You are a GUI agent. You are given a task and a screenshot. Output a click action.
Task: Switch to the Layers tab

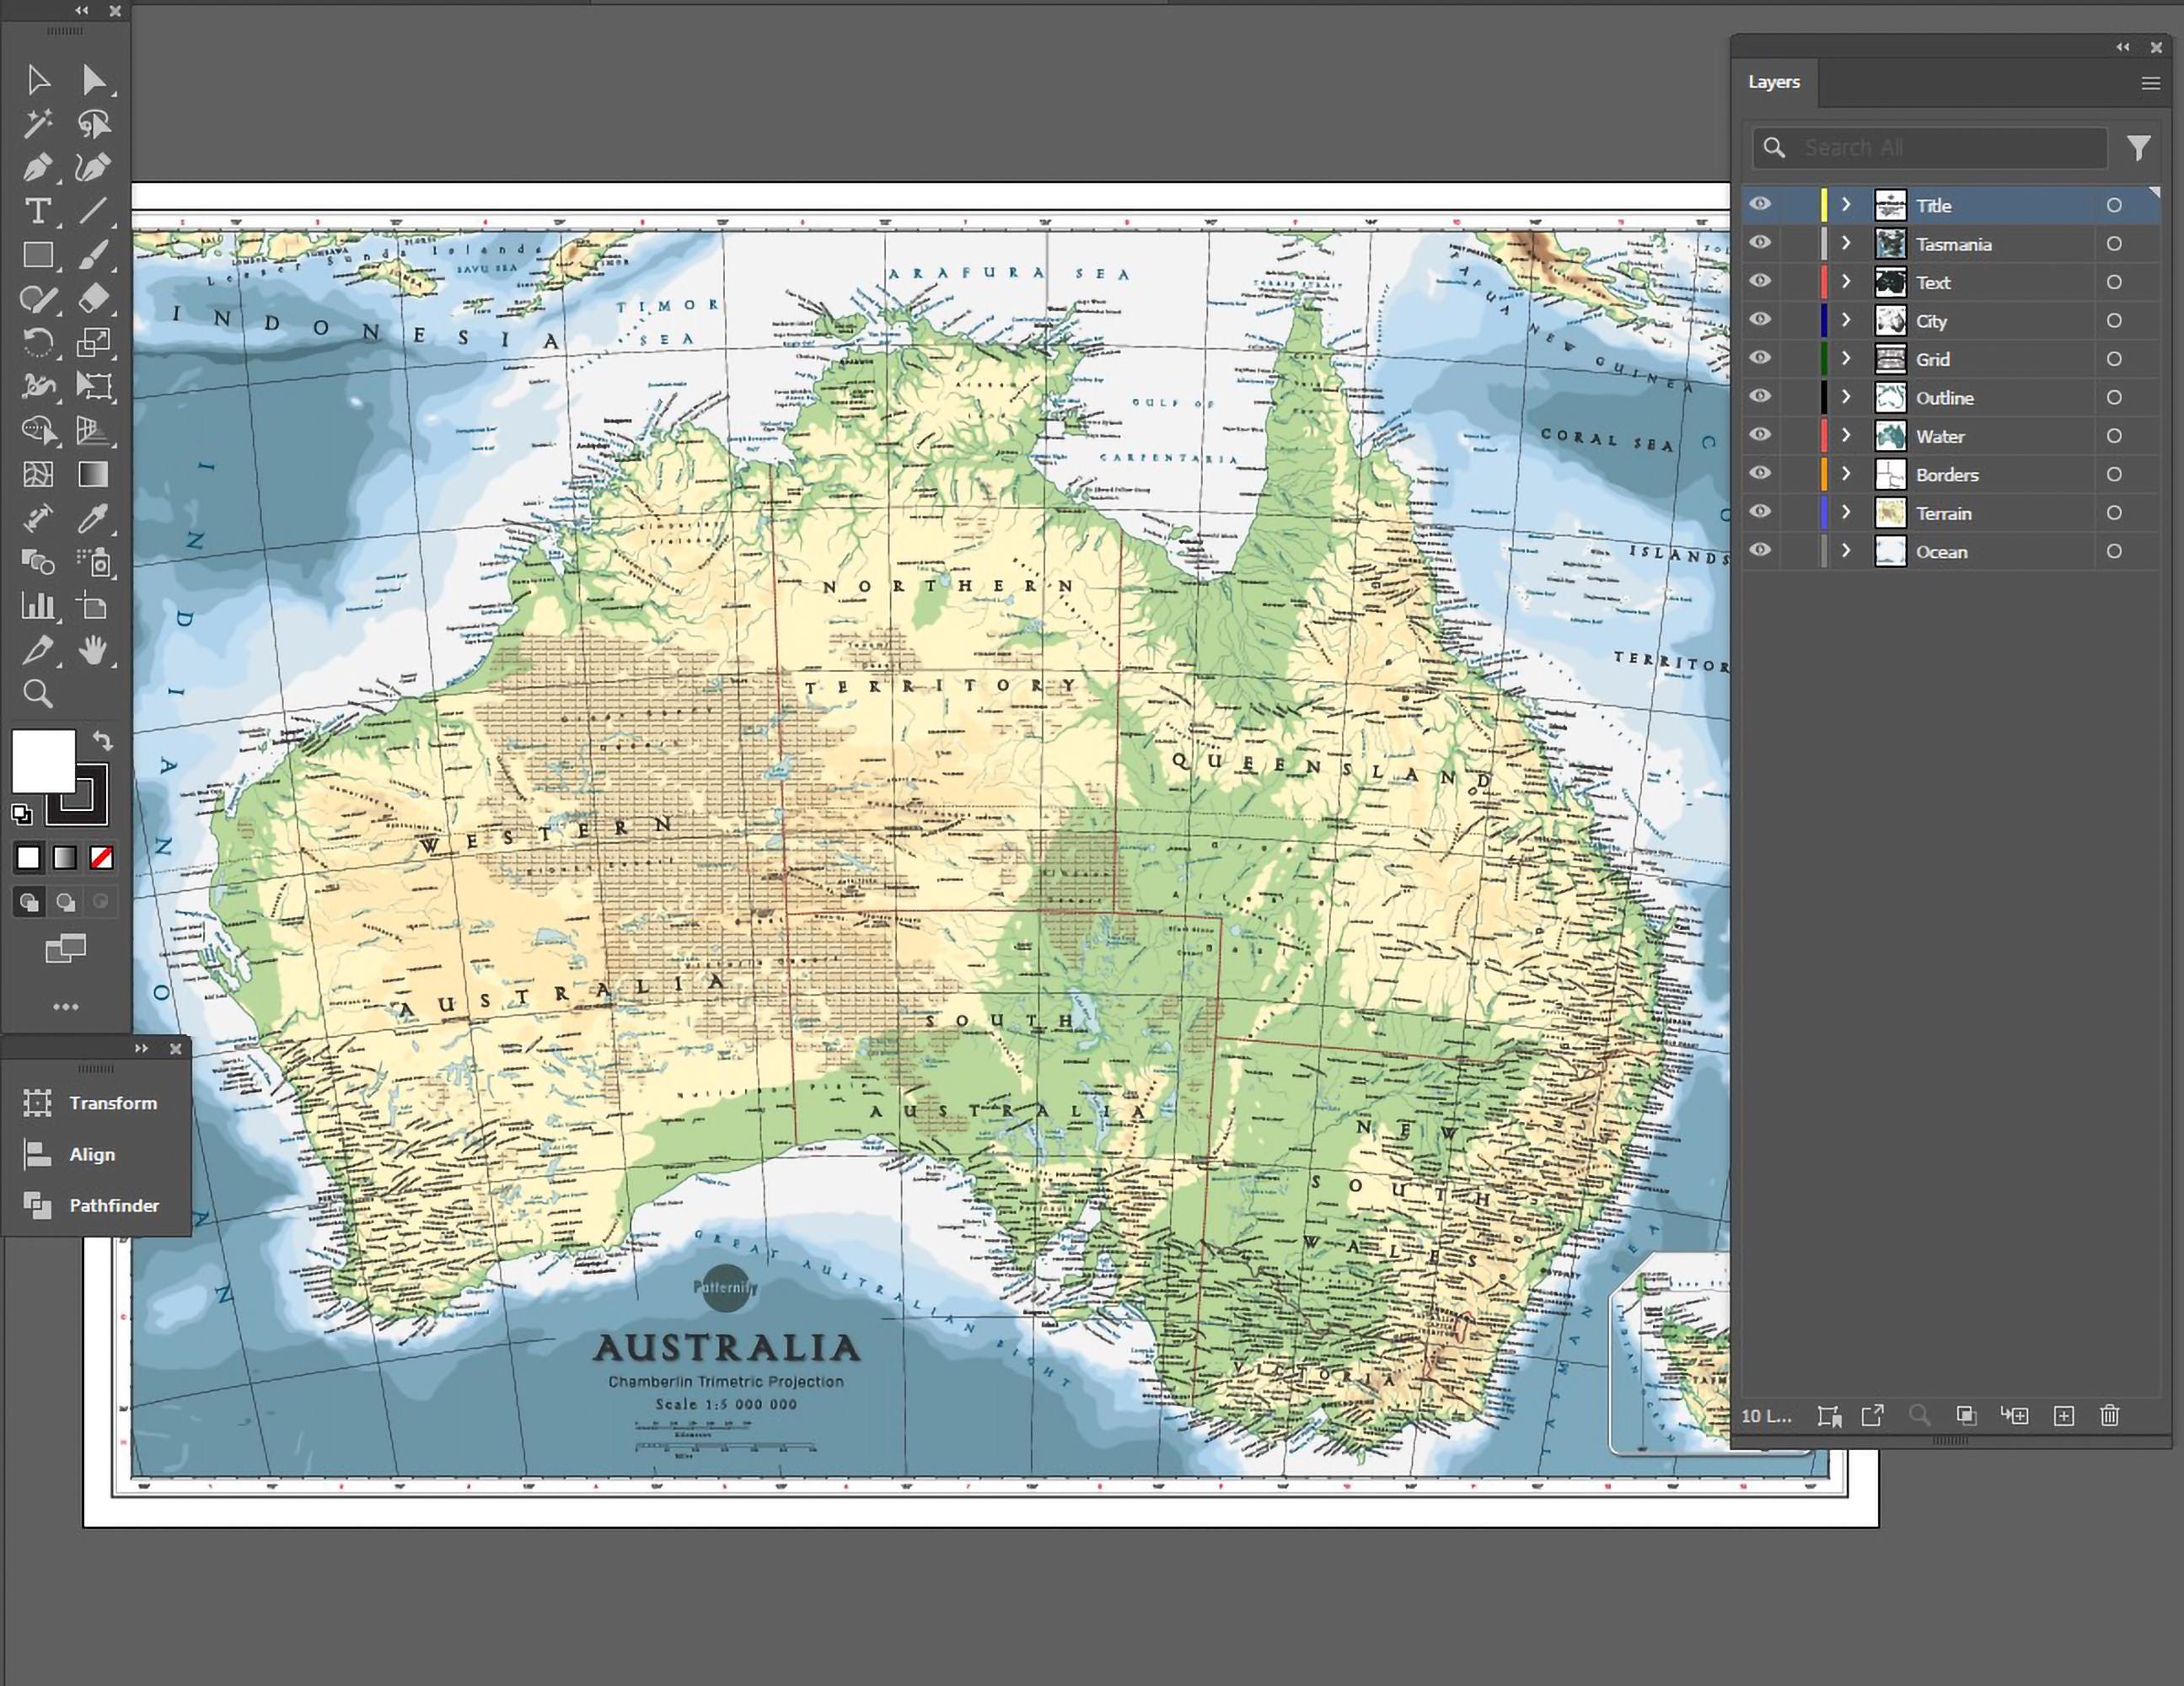(x=1774, y=82)
